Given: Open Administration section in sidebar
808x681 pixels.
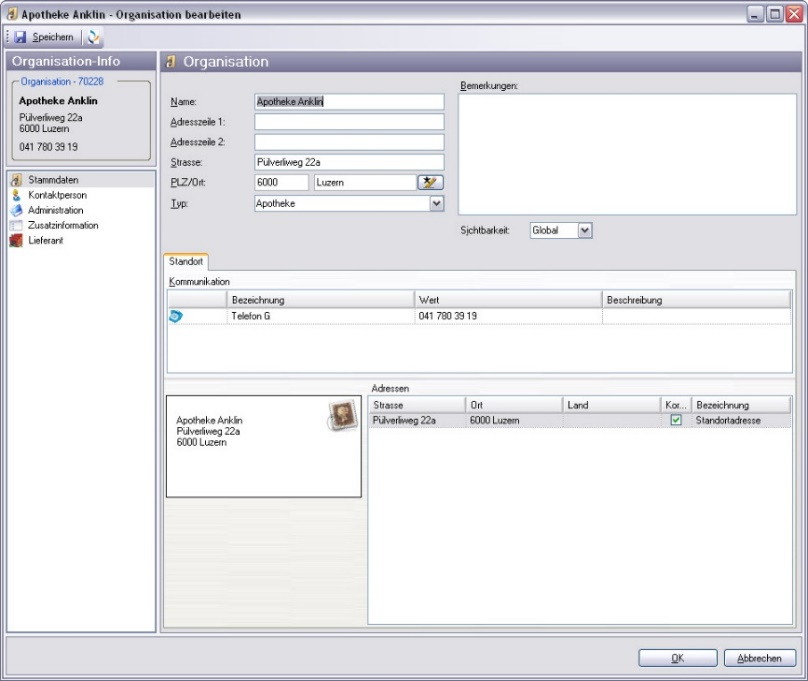Looking at the screenshot, I should point(55,210).
